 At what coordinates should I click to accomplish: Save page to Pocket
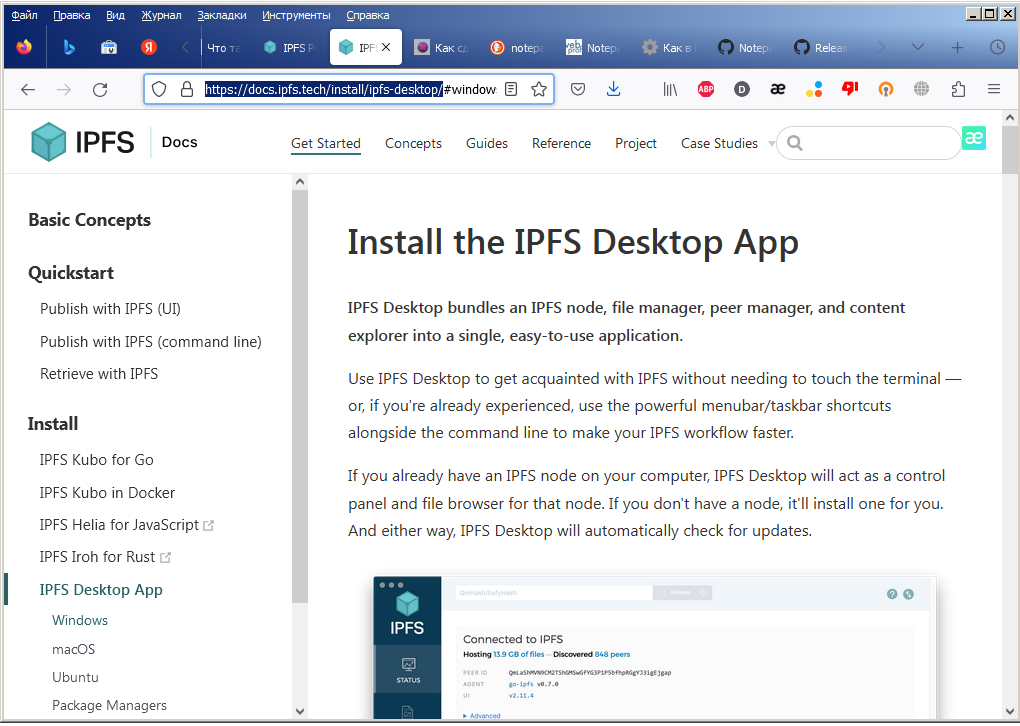578,89
